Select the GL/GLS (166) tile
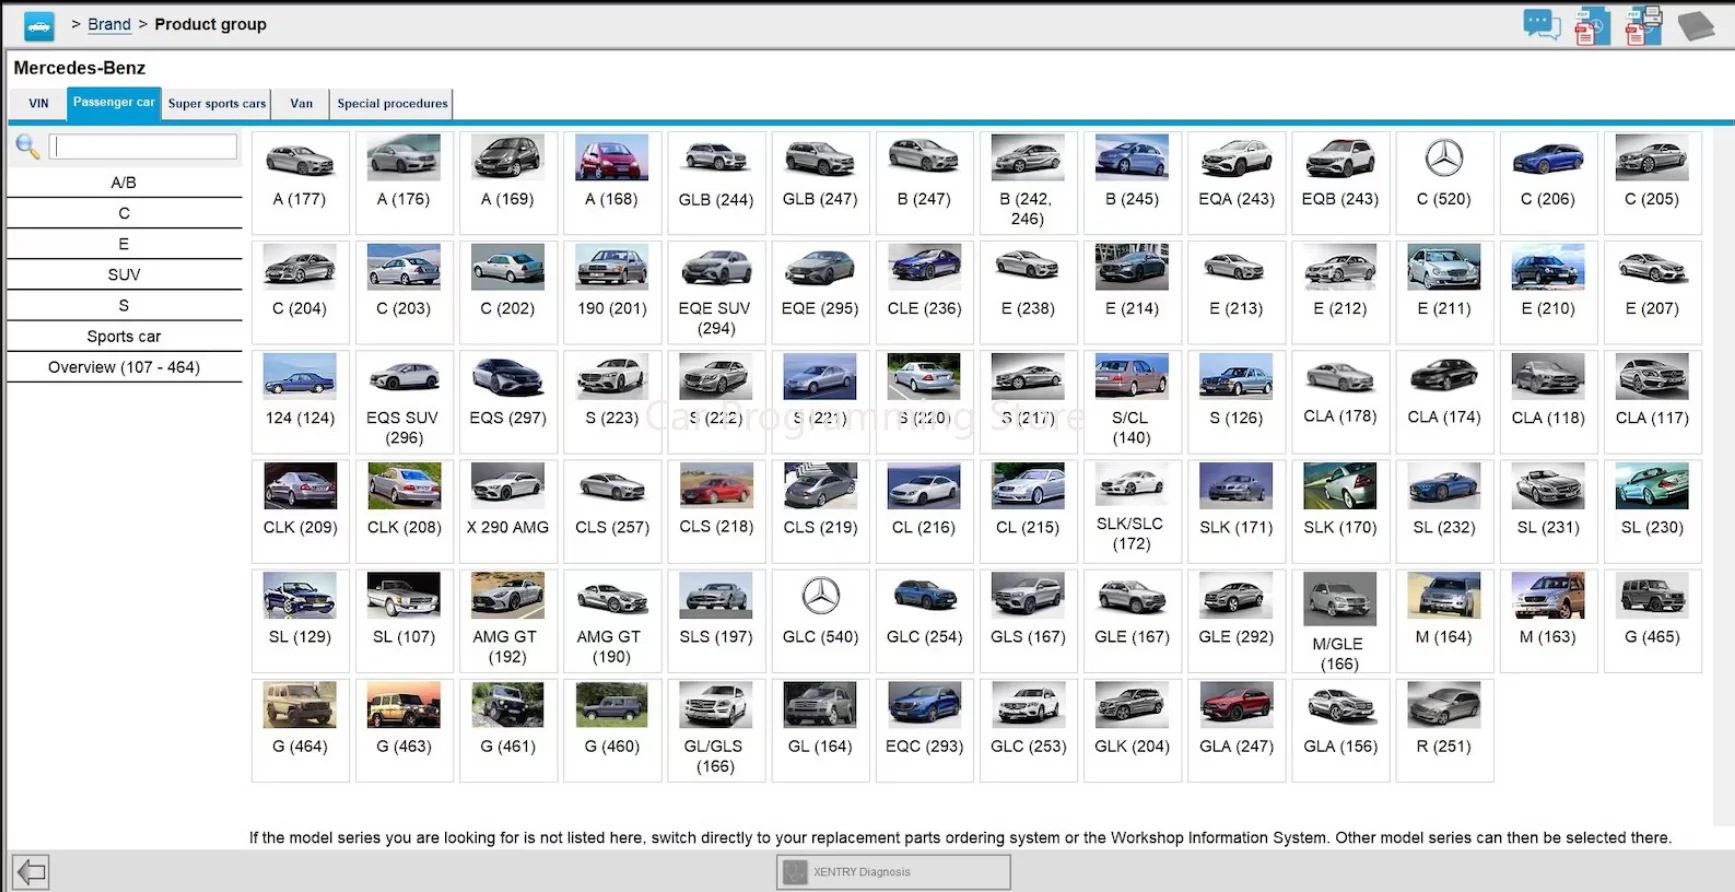Screen dimensions: 1735x892 [x=716, y=730]
